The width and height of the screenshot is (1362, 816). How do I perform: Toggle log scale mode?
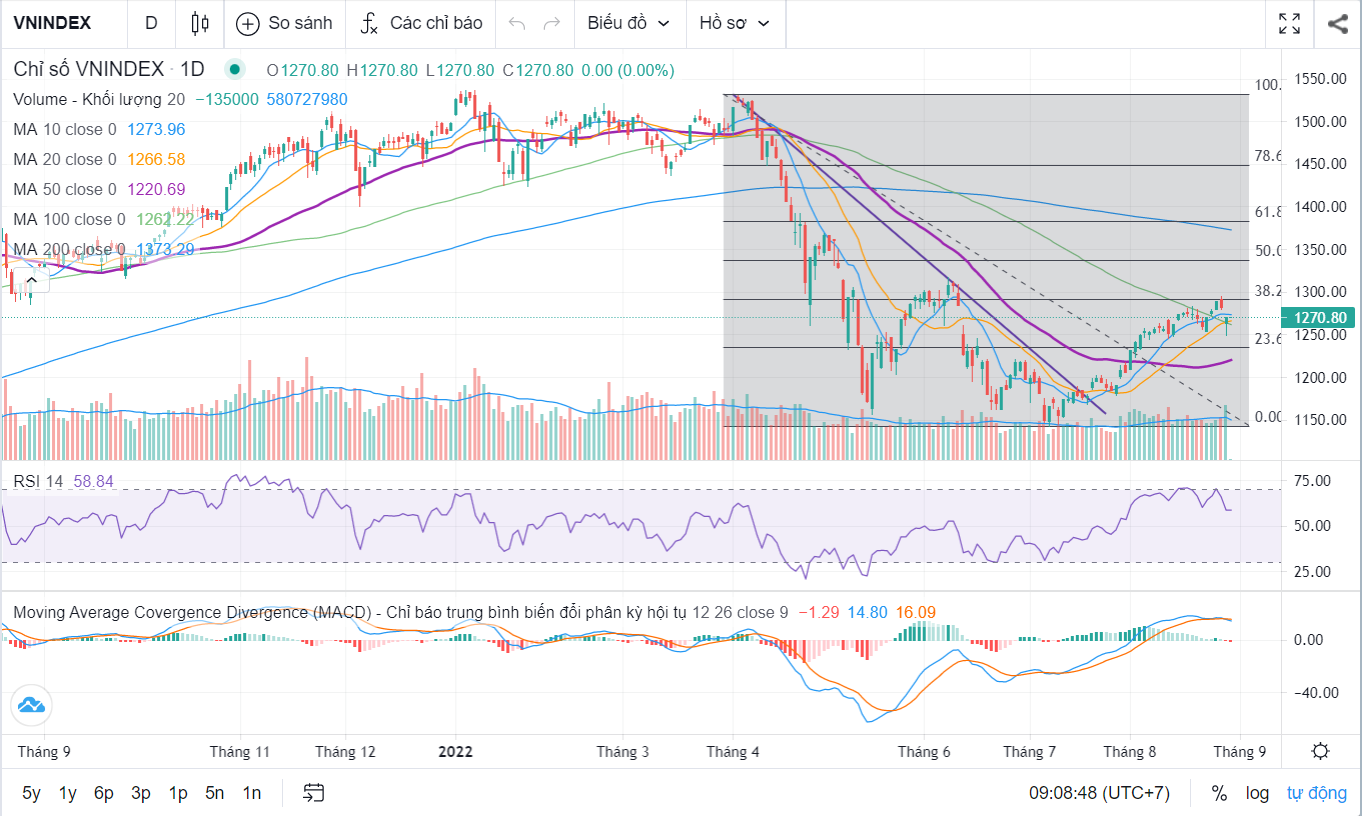click(1257, 793)
